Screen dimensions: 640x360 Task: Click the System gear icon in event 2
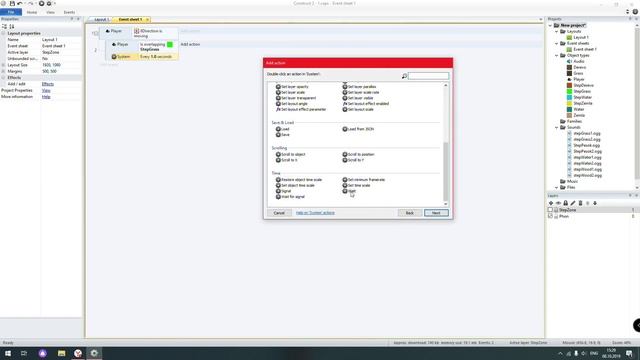(x=114, y=57)
